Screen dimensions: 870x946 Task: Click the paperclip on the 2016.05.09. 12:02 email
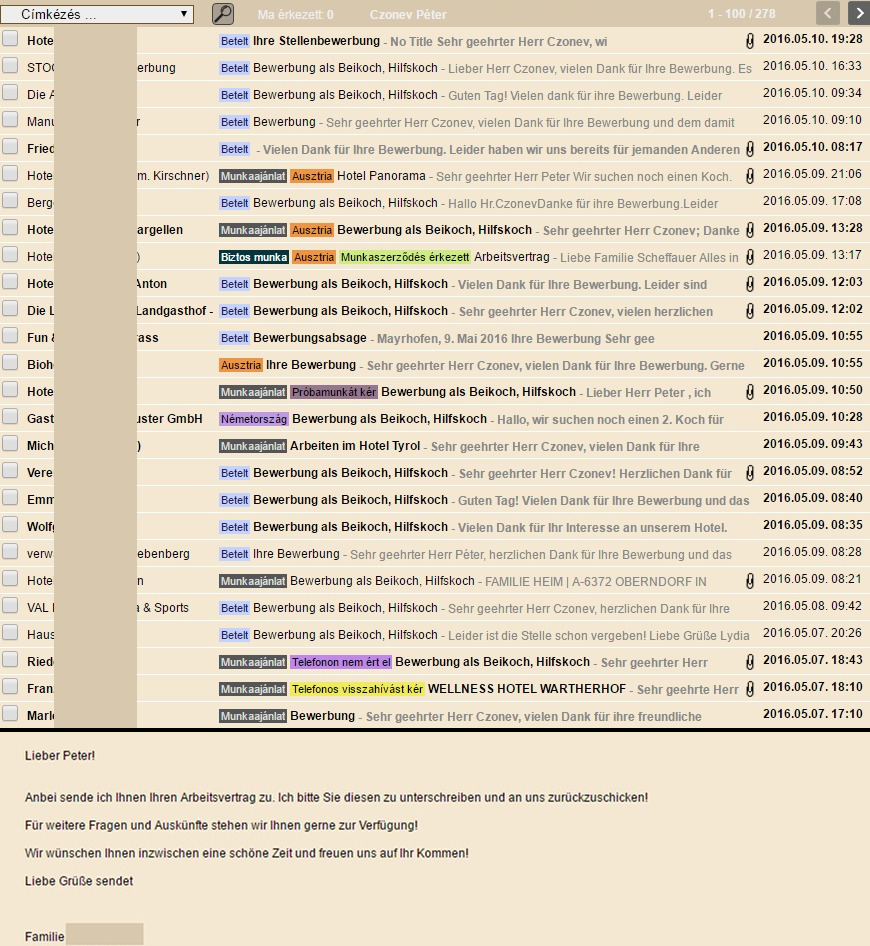(x=749, y=311)
